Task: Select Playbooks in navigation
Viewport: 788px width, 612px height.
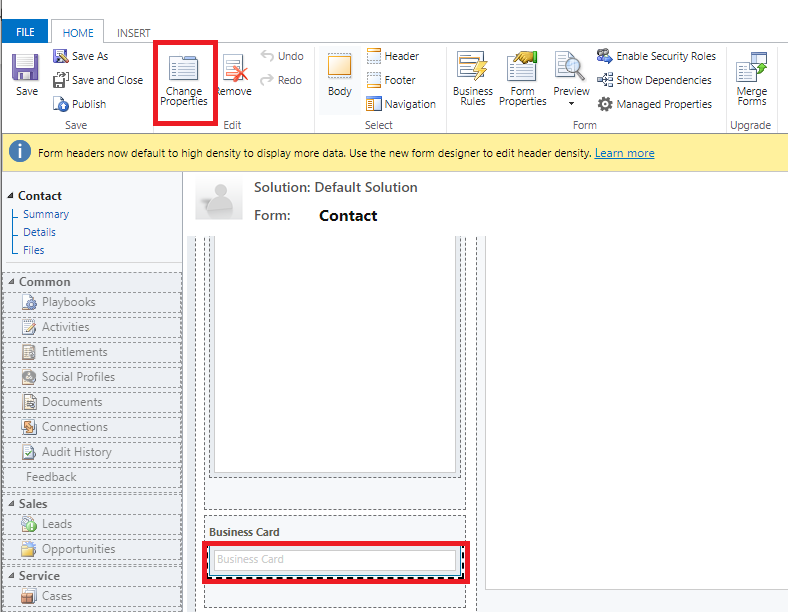Action: [92, 302]
